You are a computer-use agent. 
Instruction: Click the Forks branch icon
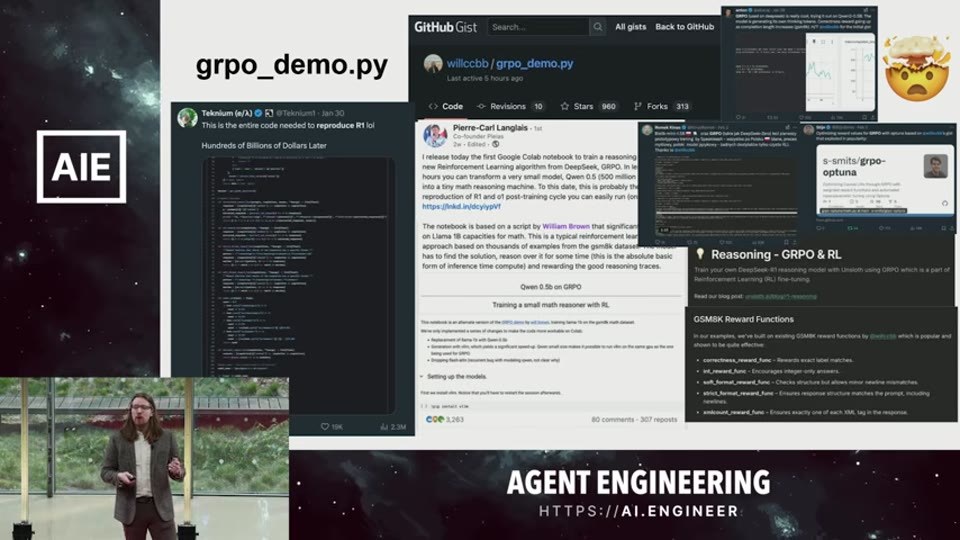(x=637, y=107)
